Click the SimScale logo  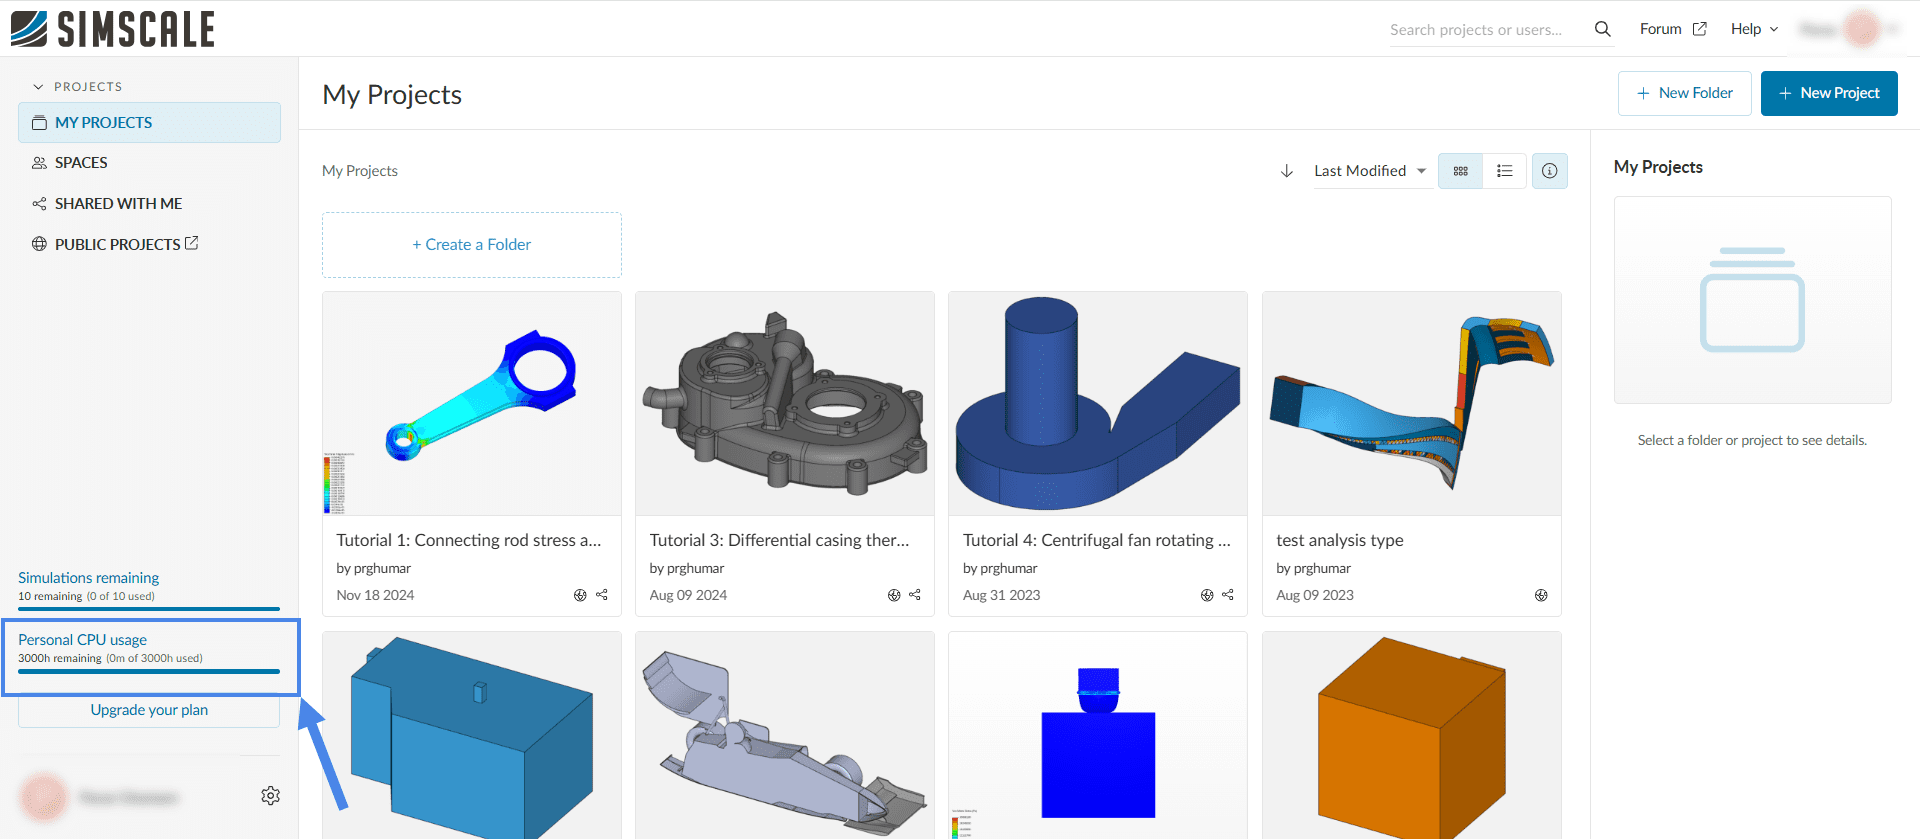[x=113, y=29]
